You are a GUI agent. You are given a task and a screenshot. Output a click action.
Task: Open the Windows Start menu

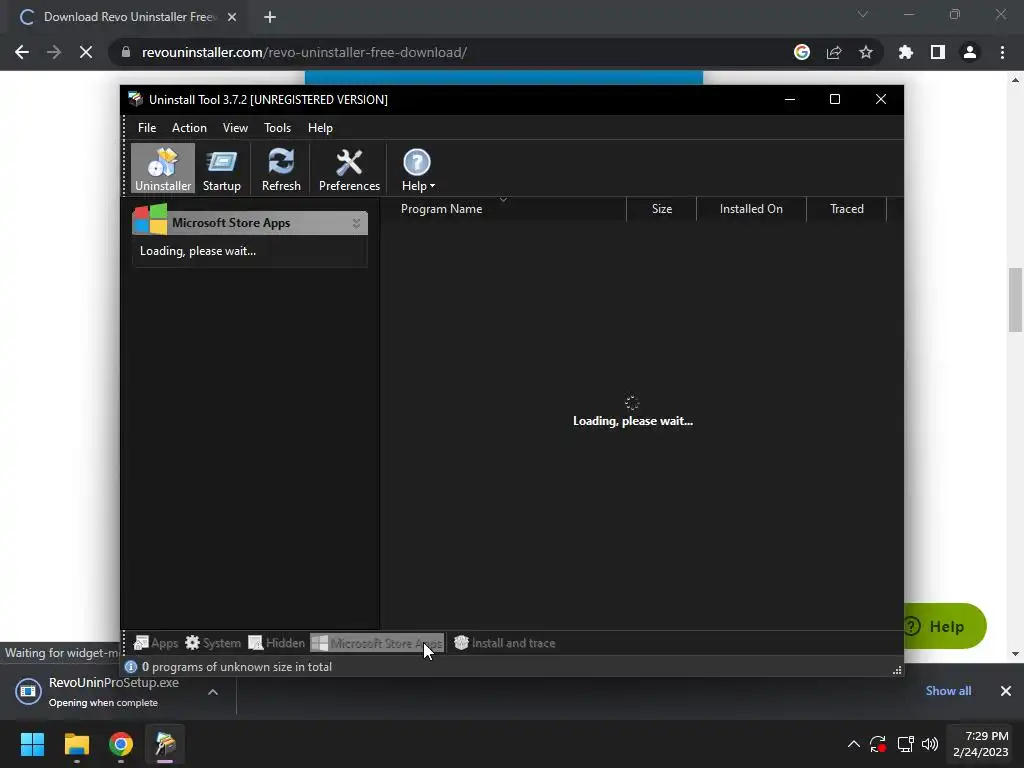click(32, 744)
